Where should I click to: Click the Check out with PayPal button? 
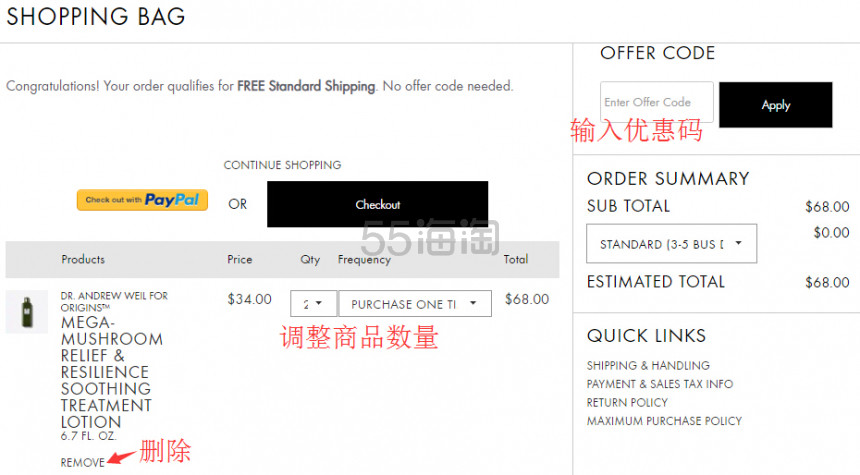click(142, 200)
